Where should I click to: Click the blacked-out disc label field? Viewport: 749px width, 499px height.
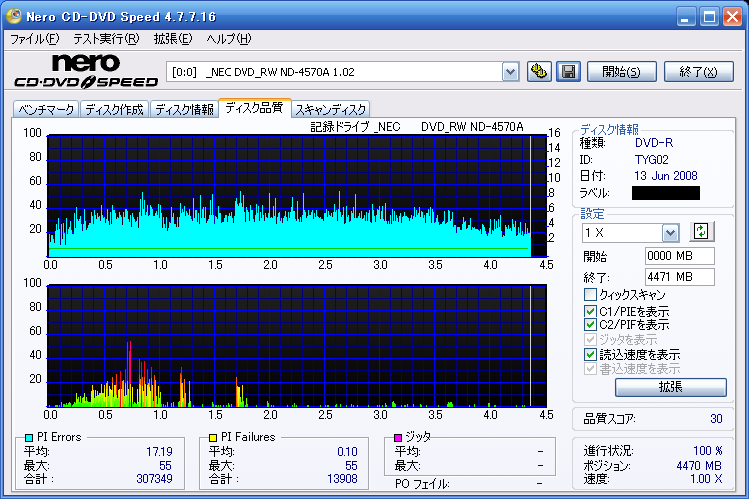point(666,193)
